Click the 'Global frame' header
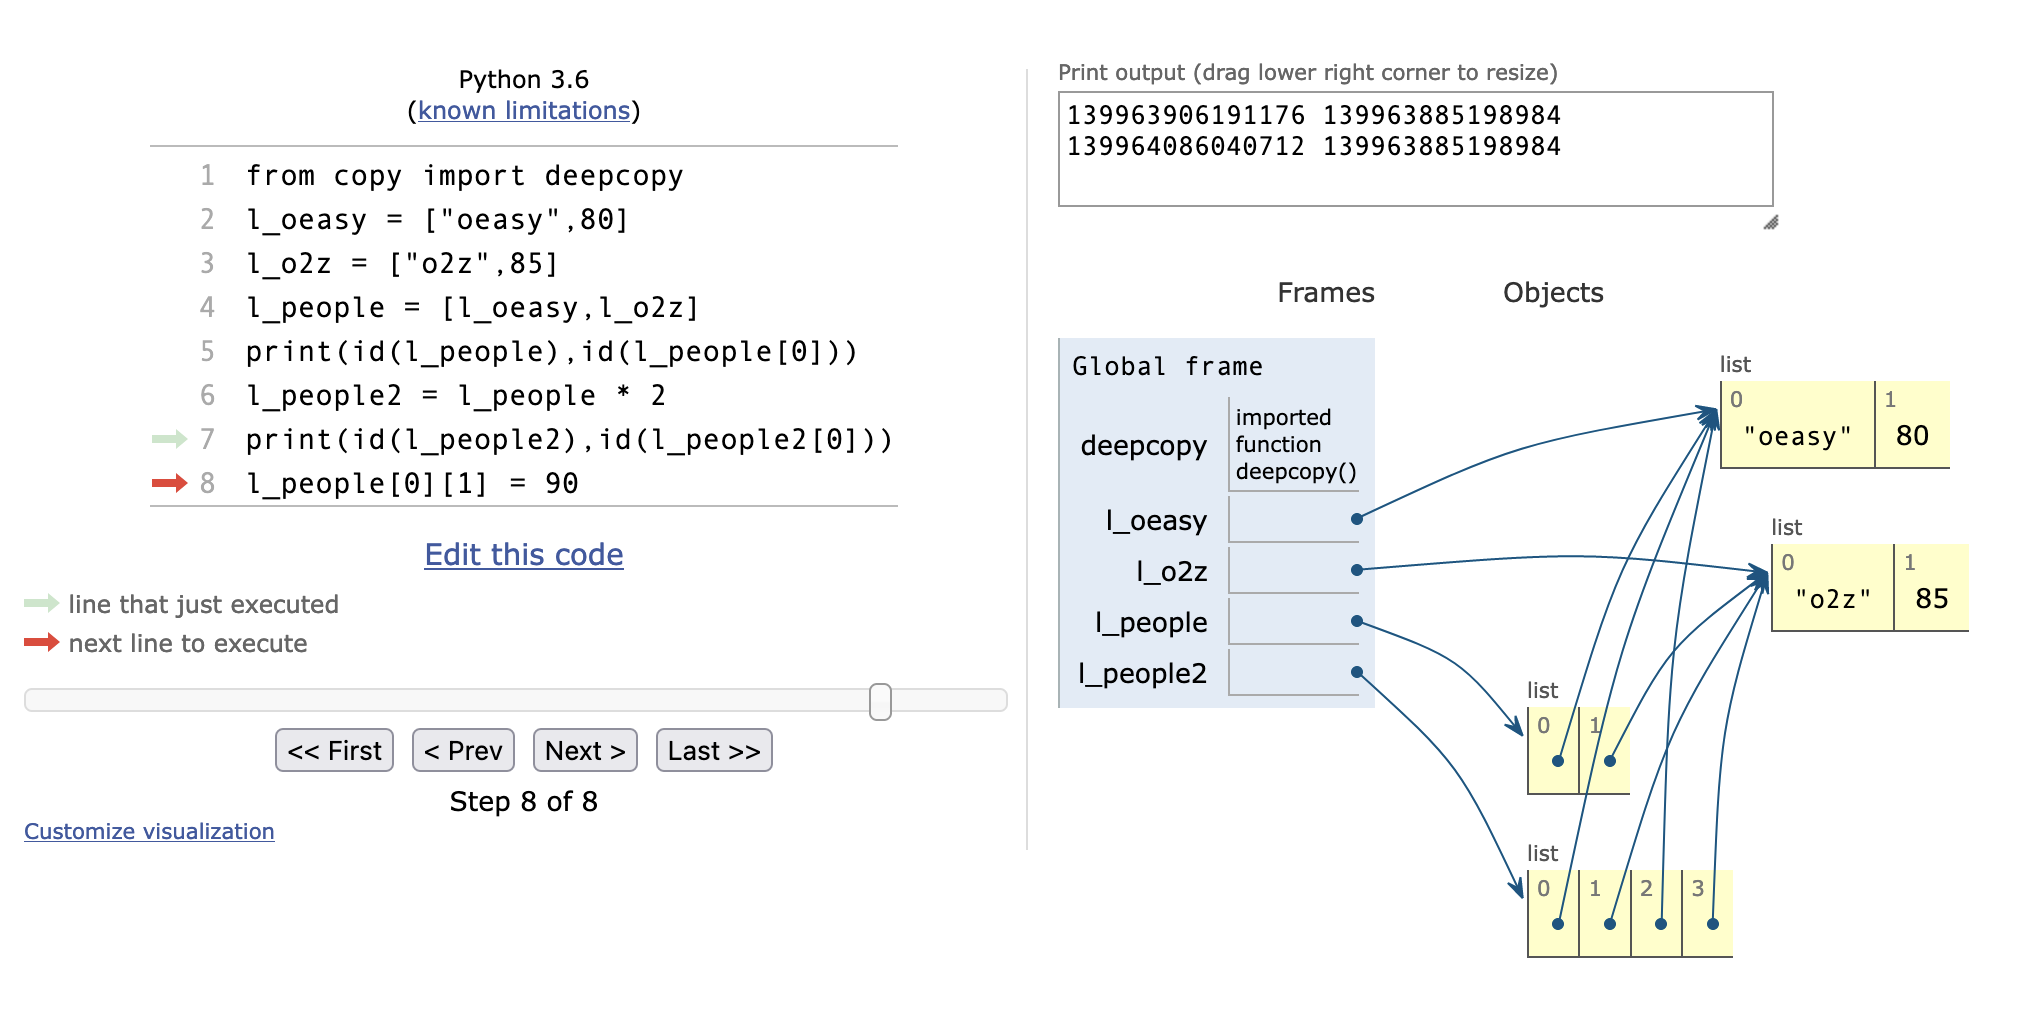This screenshot has width=2042, height=1026. point(1167,366)
